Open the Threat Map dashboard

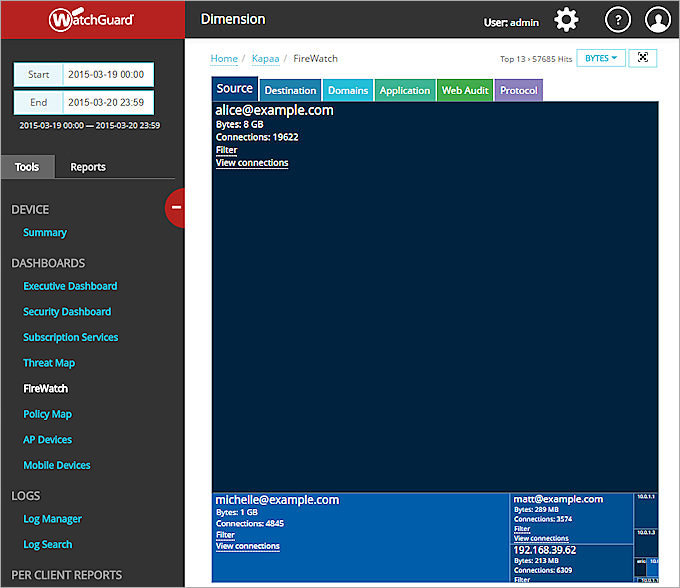(x=49, y=363)
